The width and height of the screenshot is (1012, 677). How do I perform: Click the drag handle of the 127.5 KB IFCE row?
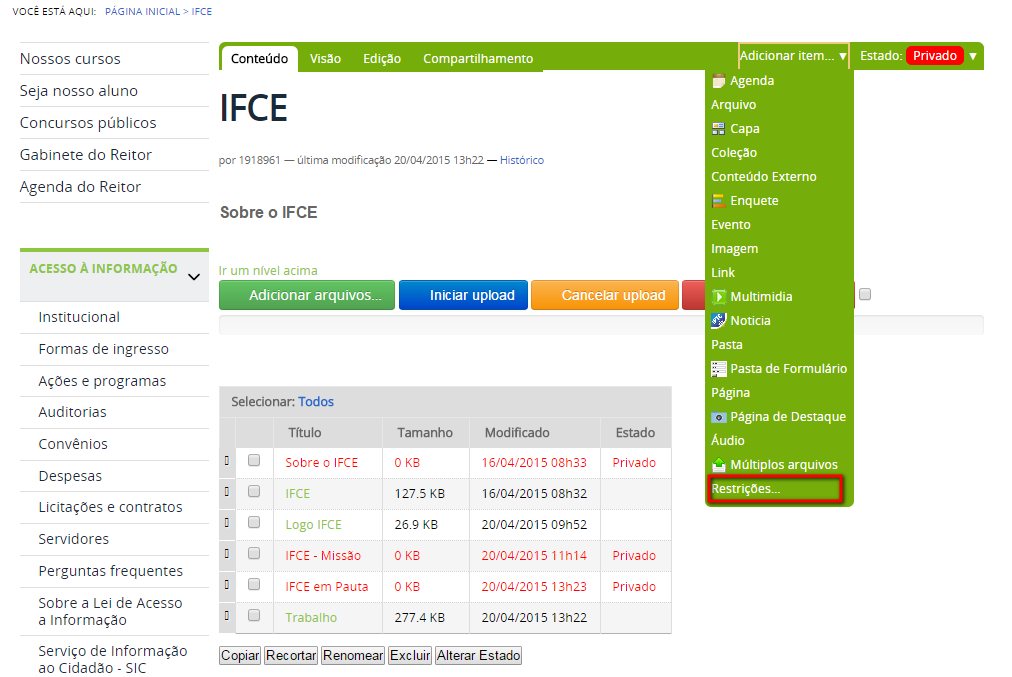click(227, 492)
